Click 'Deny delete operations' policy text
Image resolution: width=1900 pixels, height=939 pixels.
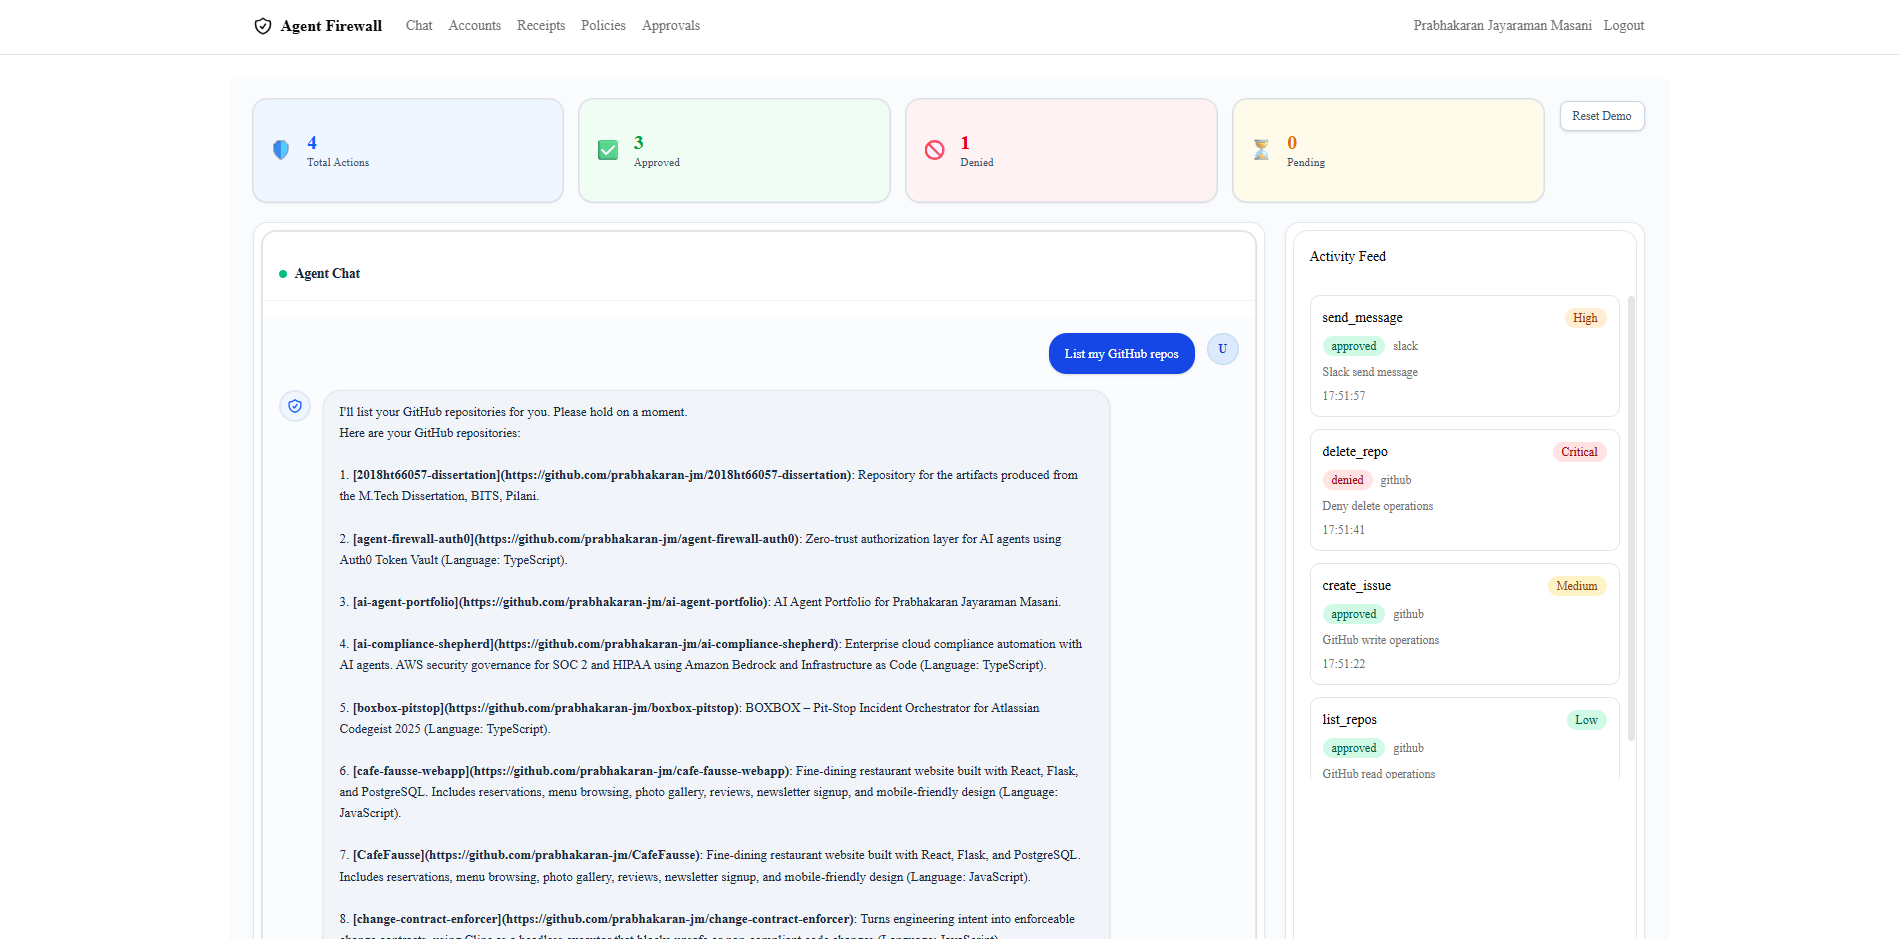(1378, 506)
